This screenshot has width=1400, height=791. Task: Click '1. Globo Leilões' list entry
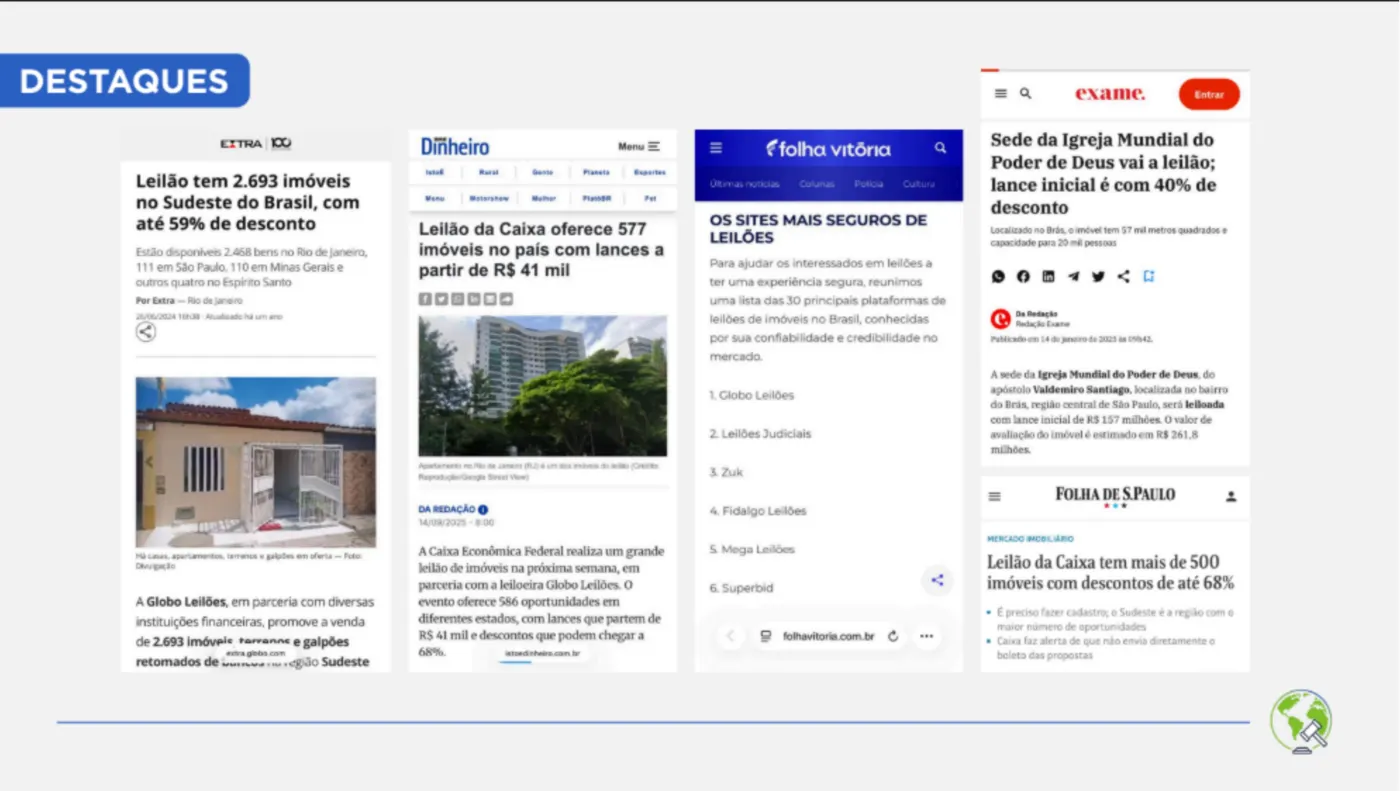[x=751, y=395]
